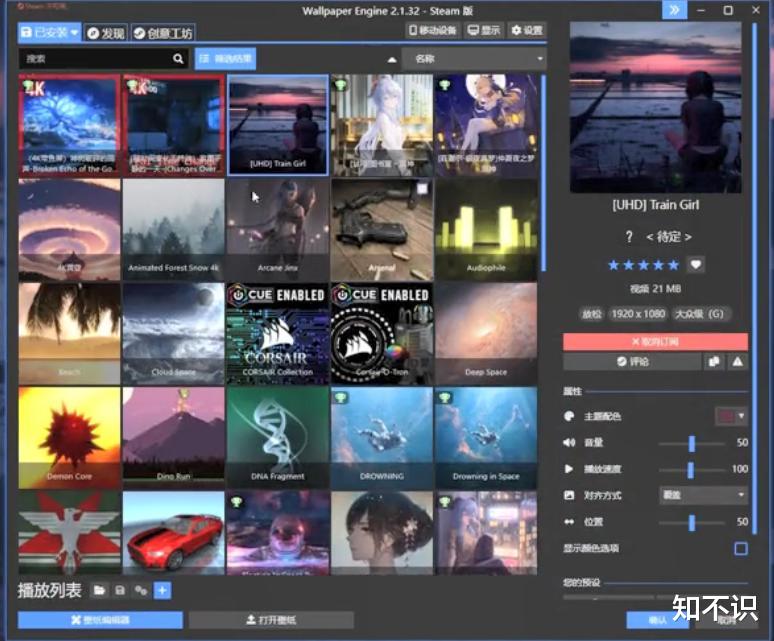
Task: Open the Mobile devices (移动设备) button
Action: click(432, 31)
